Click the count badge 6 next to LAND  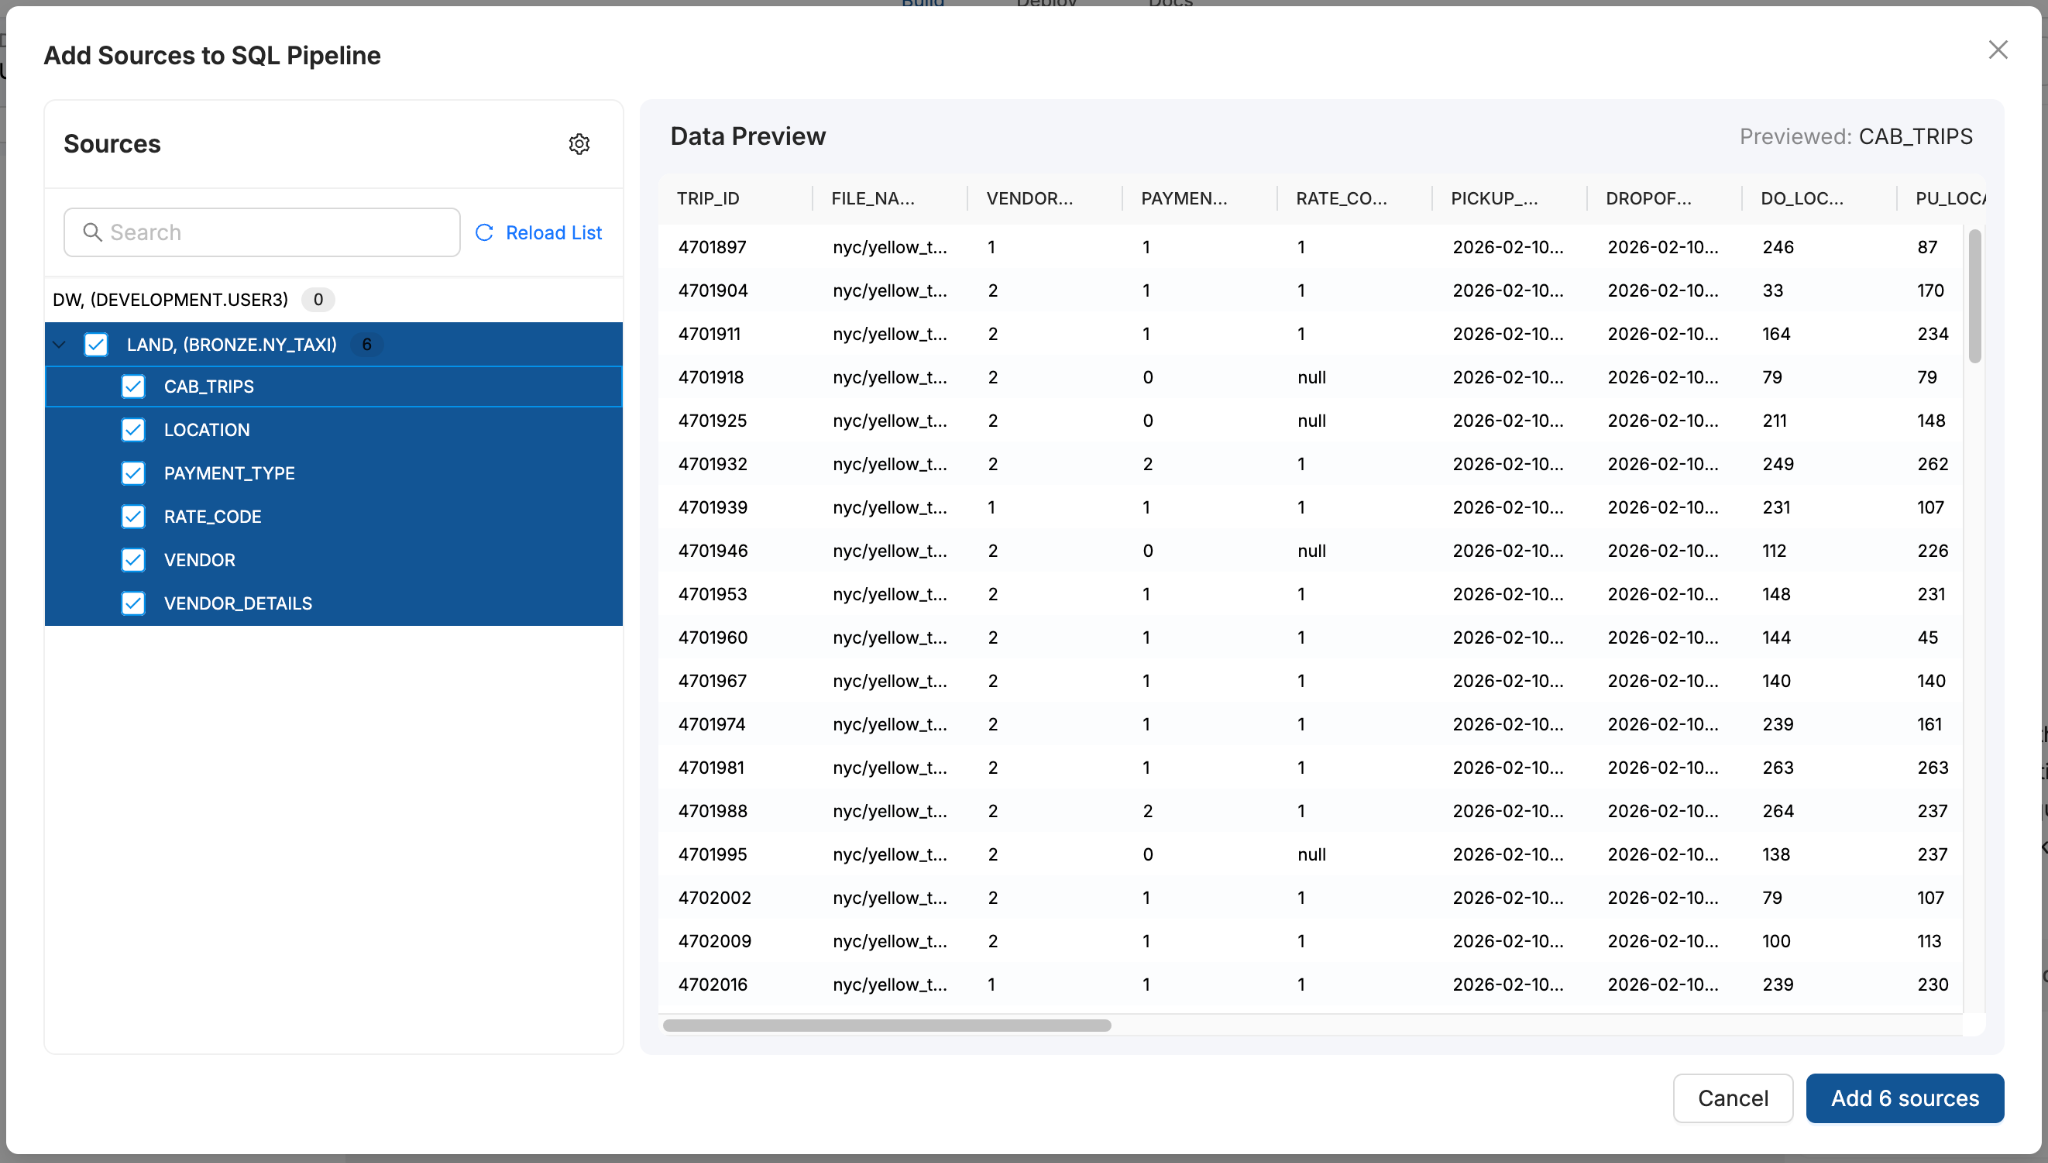(x=367, y=345)
